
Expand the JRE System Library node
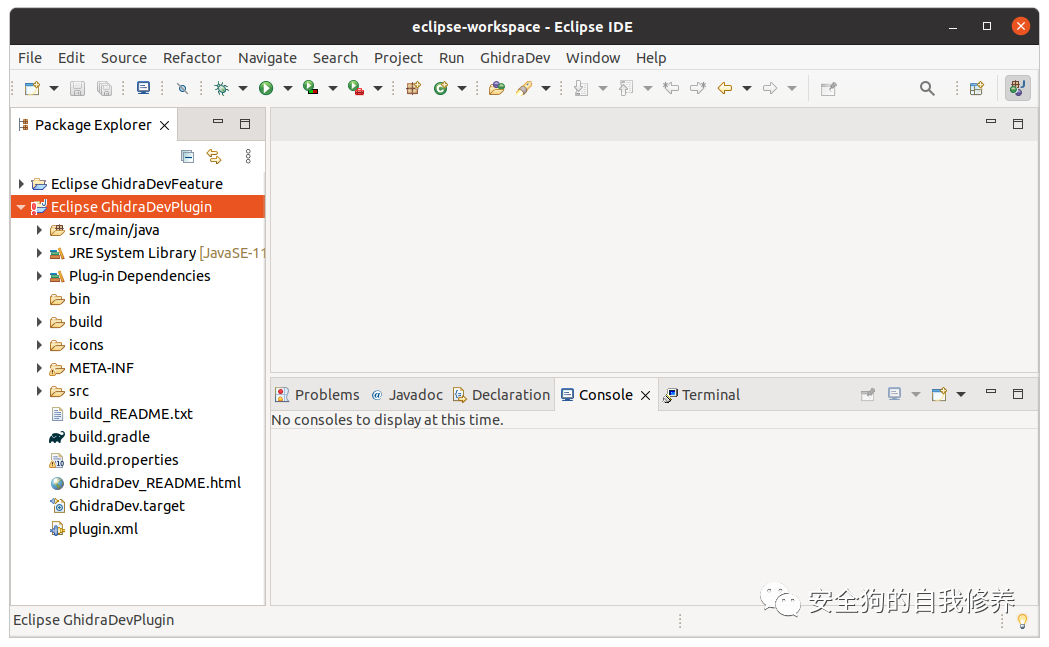[39, 253]
